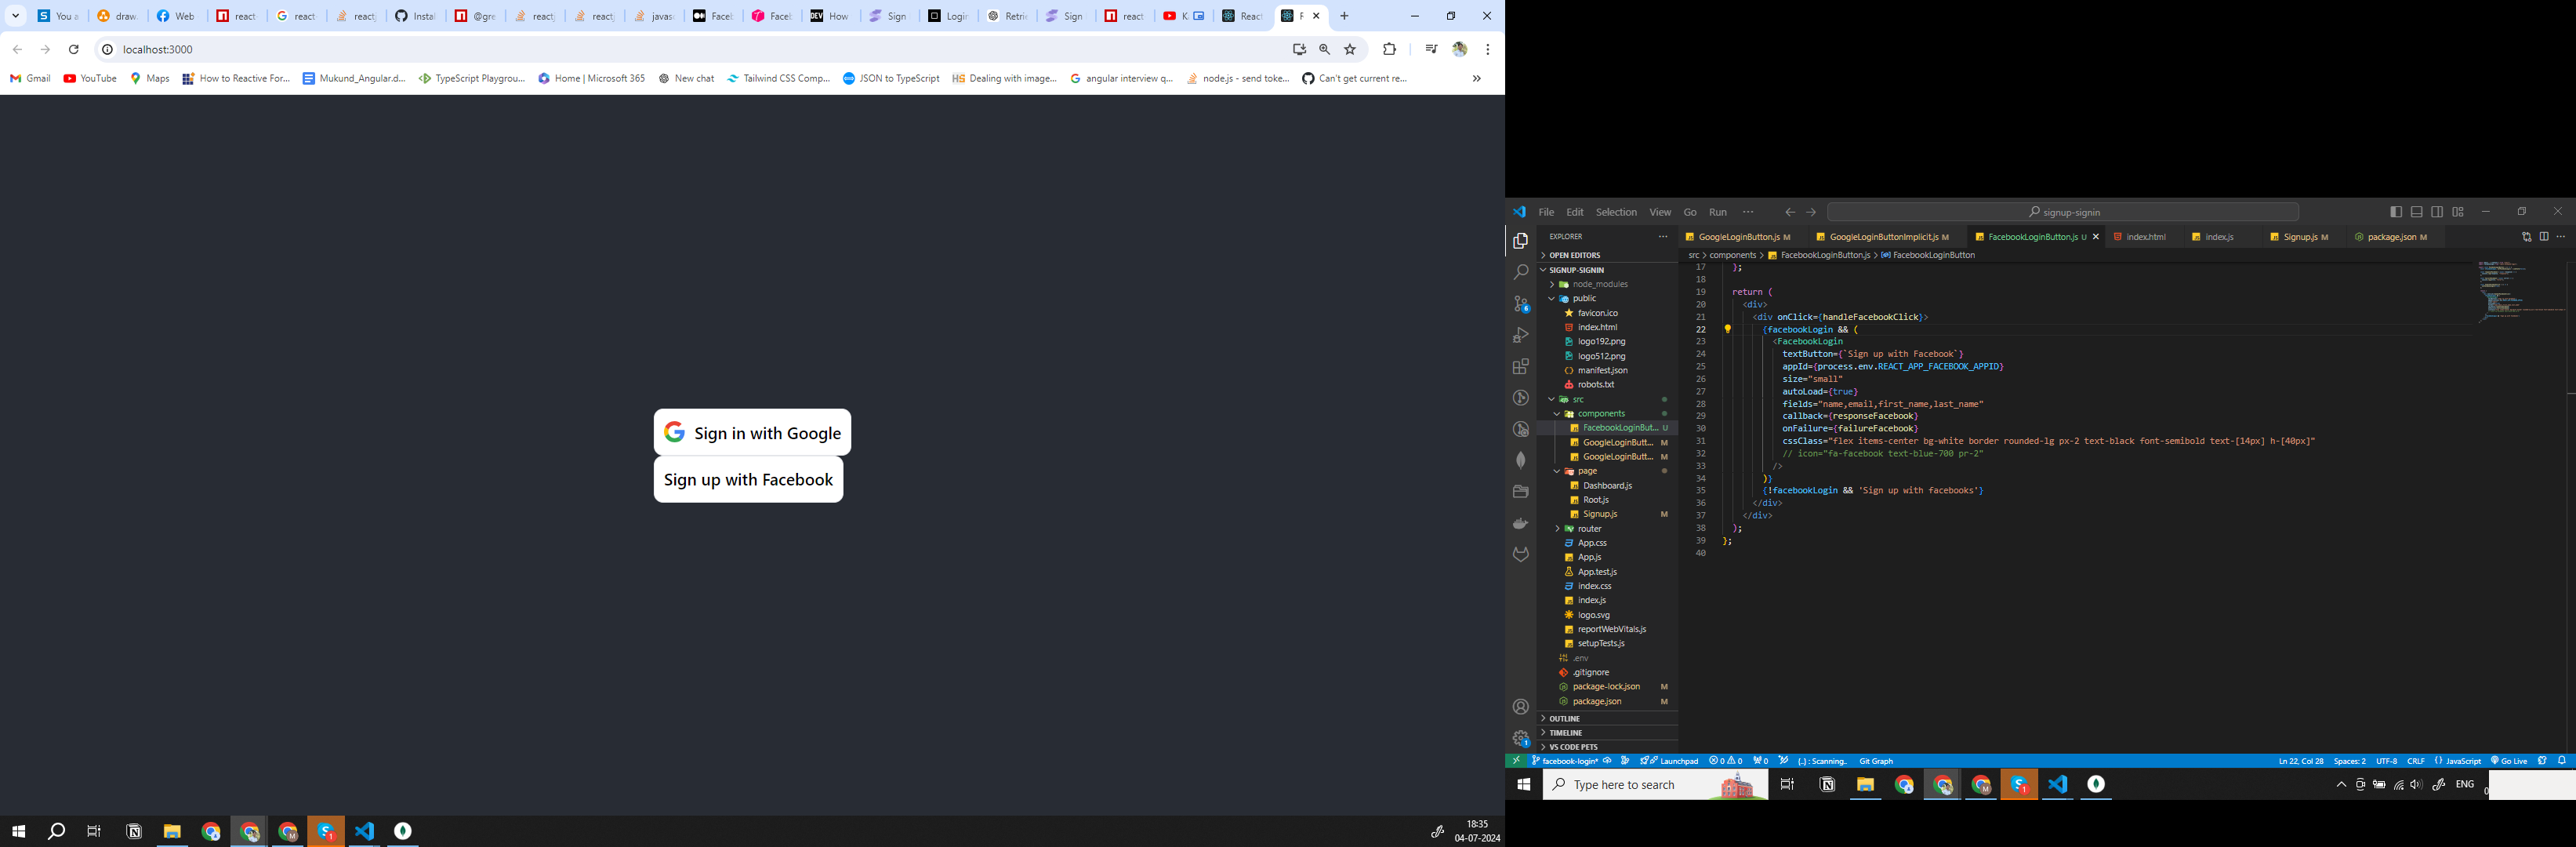Open the Selection menu in VS Code
The width and height of the screenshot is (2576, 847).
(x=1616, y=212)
